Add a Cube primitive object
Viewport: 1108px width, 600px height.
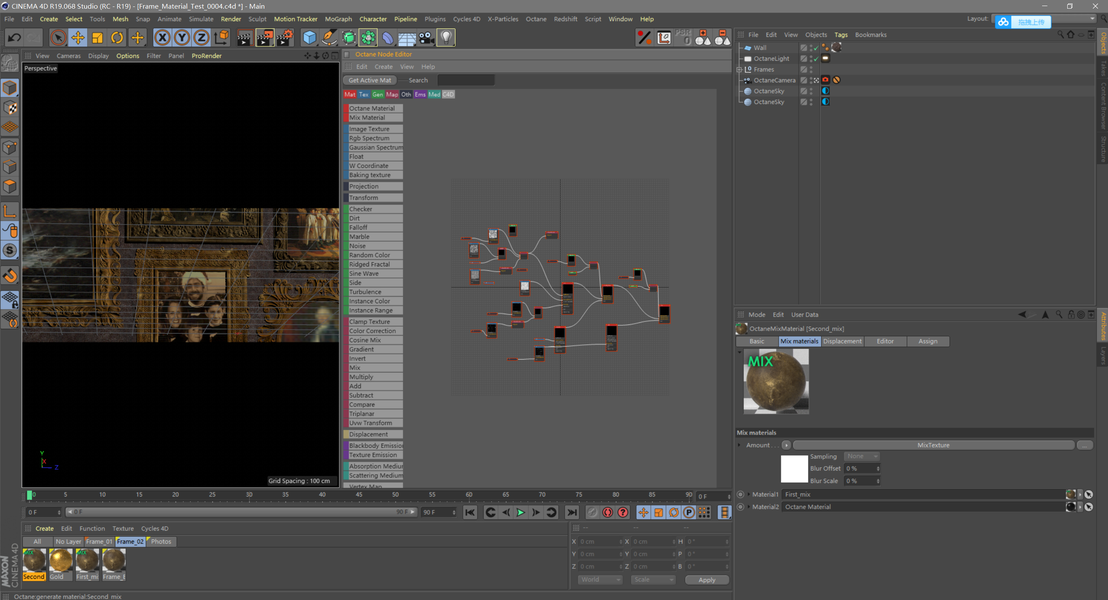(310, 37)
